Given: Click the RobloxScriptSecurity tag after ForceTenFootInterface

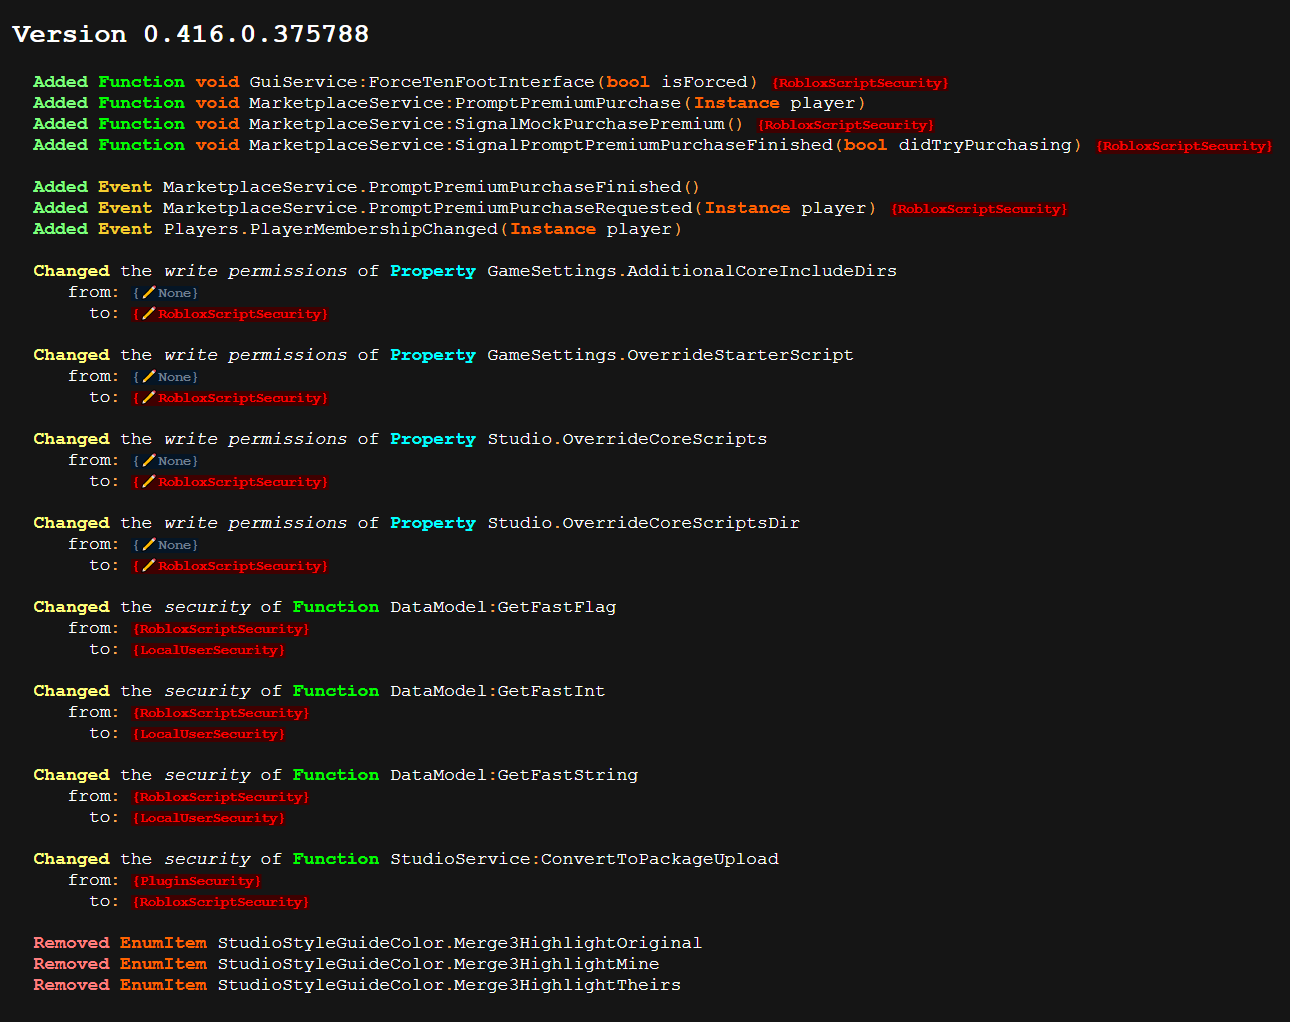Looking at the screenshot, I should pyautogui.click(x=860, y=83).
